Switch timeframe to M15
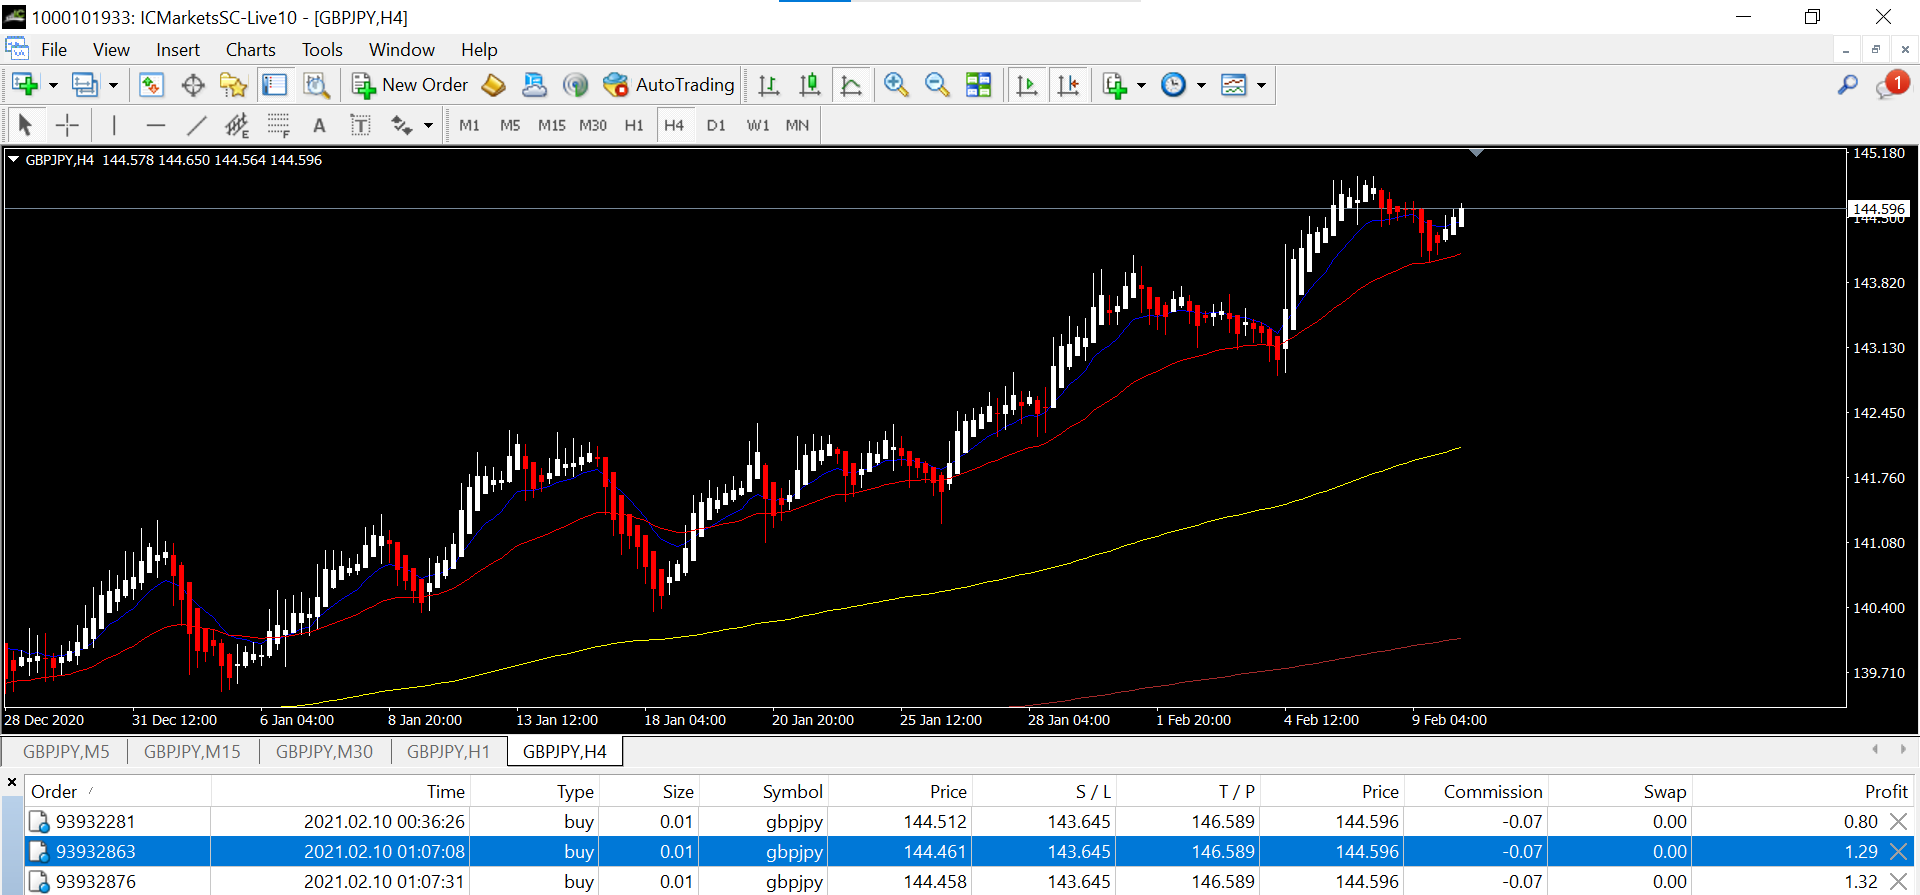 point(552,125)
